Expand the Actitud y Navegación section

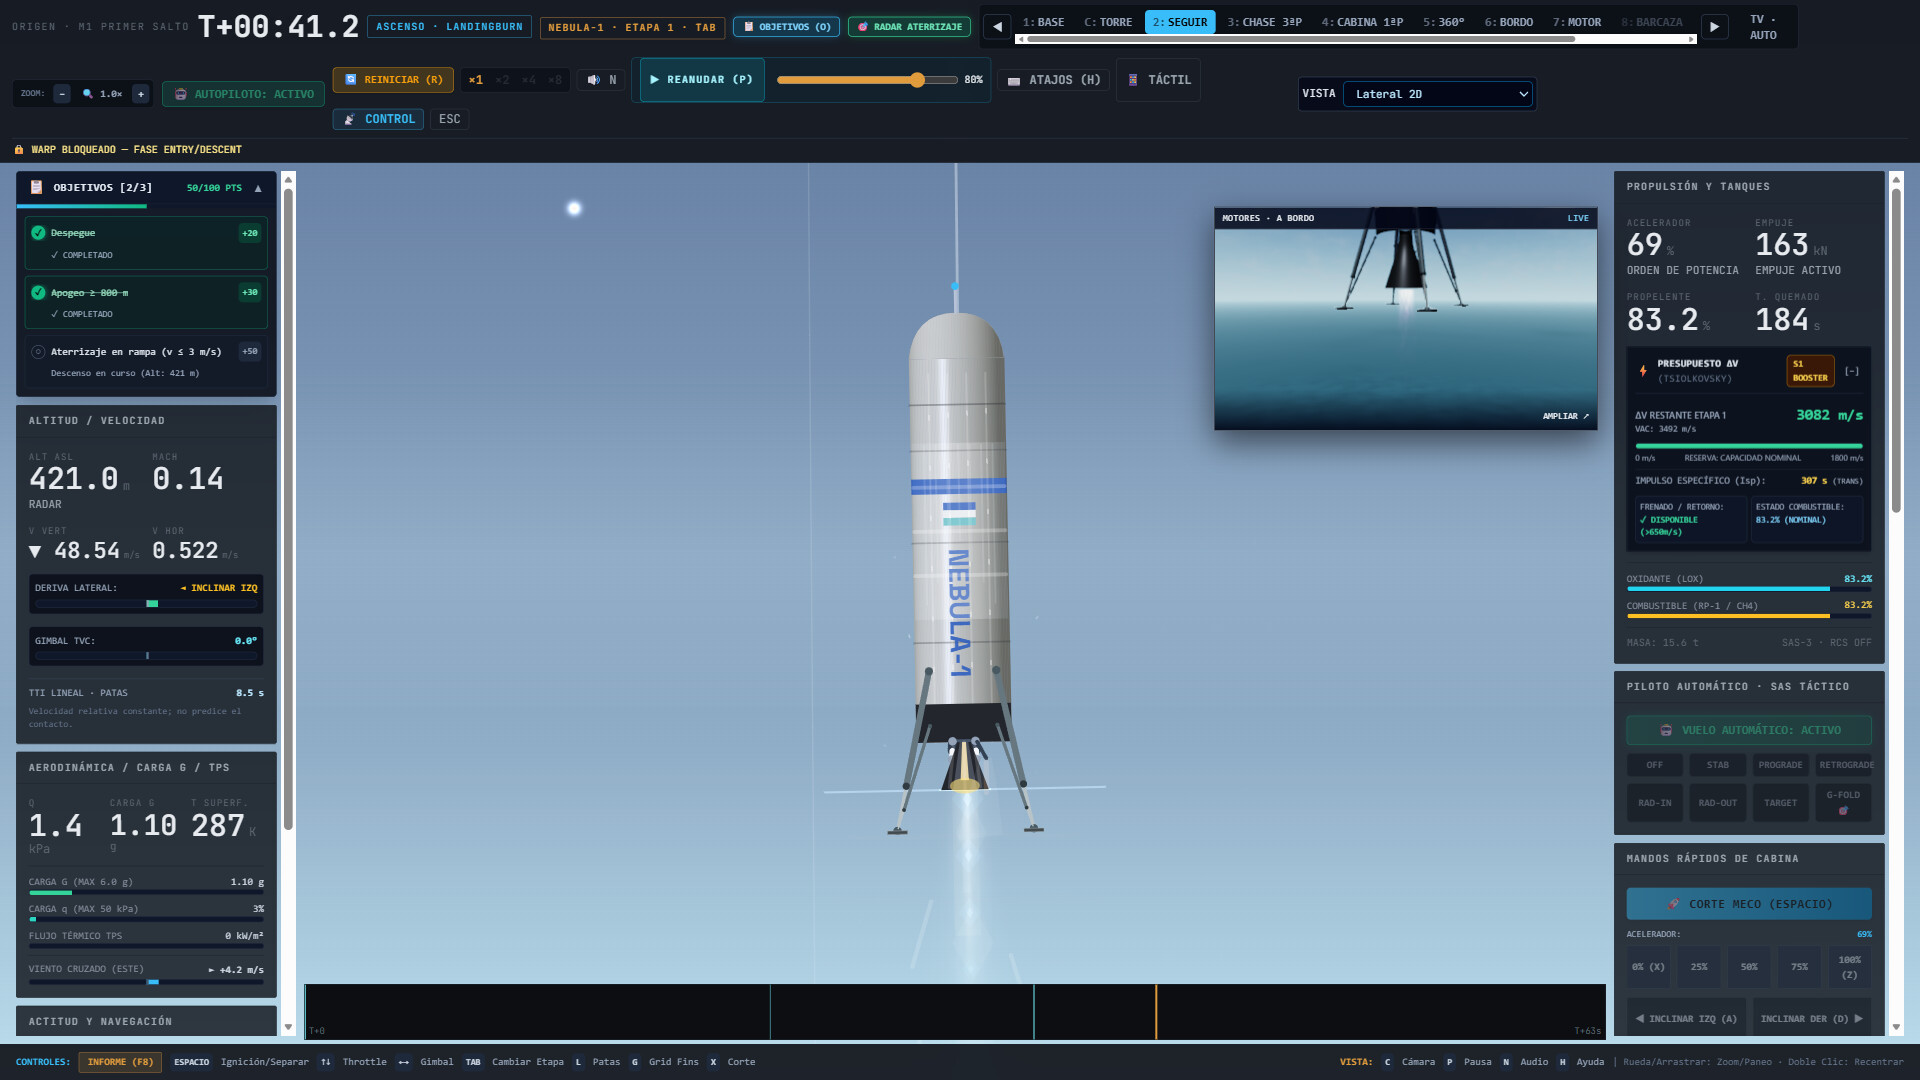pos(146,1021)
